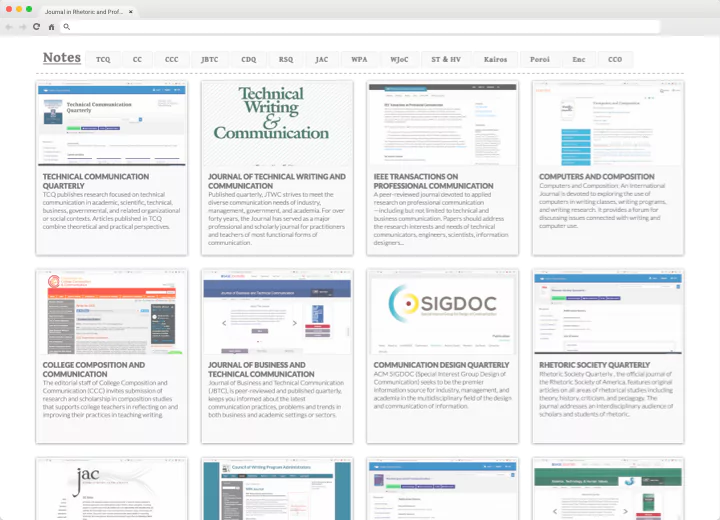Open Rhetoric Society Quarterly screenshot thumbnail
The height and width of the screenshot is (520, 720).
[x=608, y=312]
